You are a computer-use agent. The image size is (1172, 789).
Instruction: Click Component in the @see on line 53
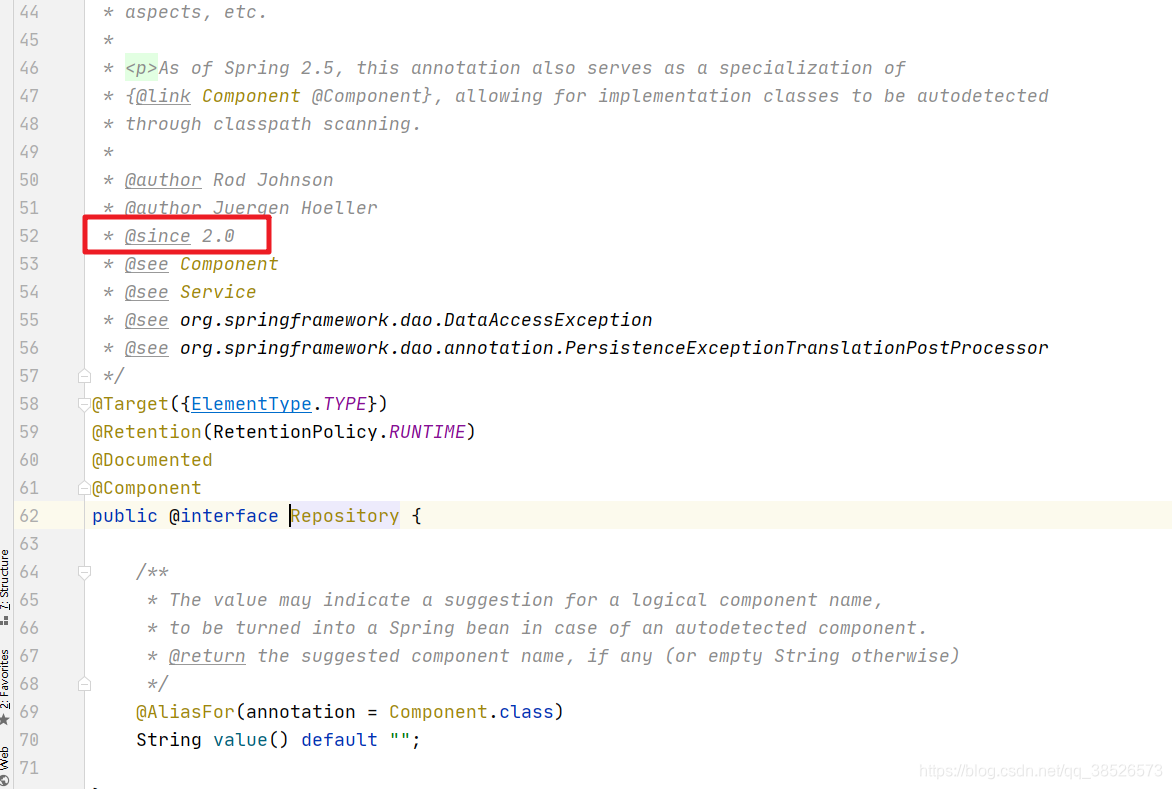[229, 264]
